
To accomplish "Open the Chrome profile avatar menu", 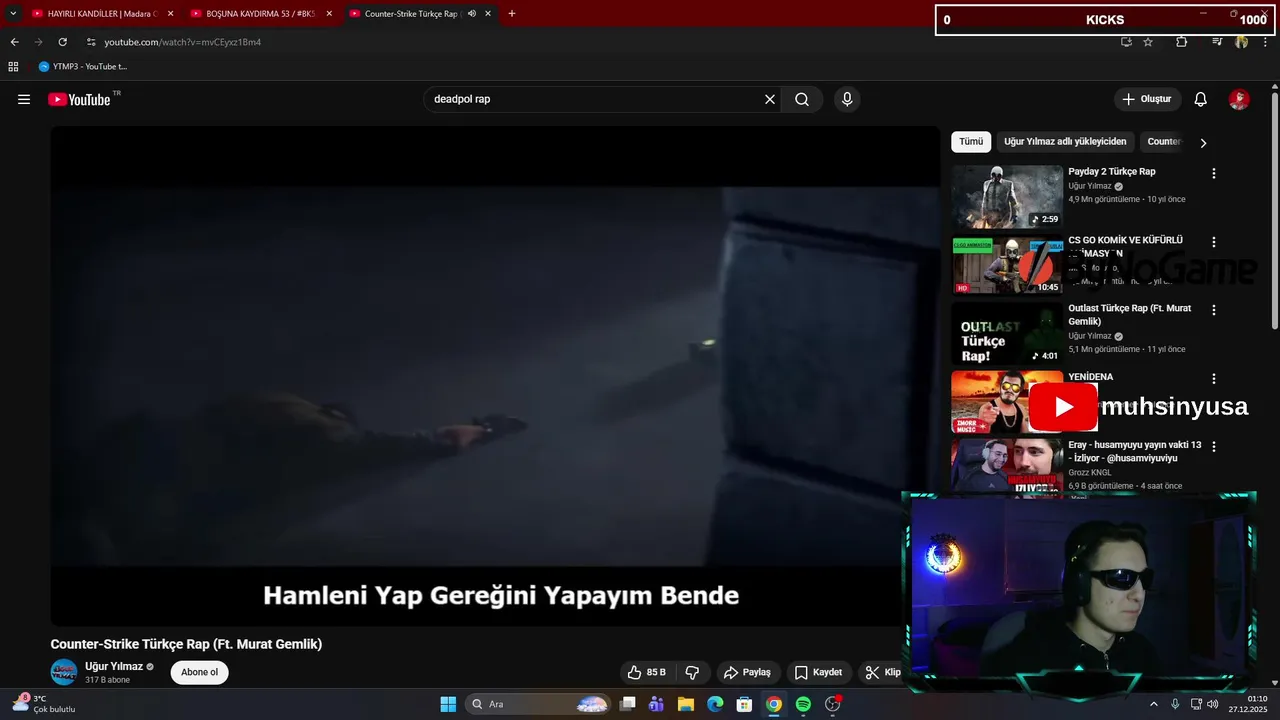I will pyautogui.click(x=1241, y=42).
